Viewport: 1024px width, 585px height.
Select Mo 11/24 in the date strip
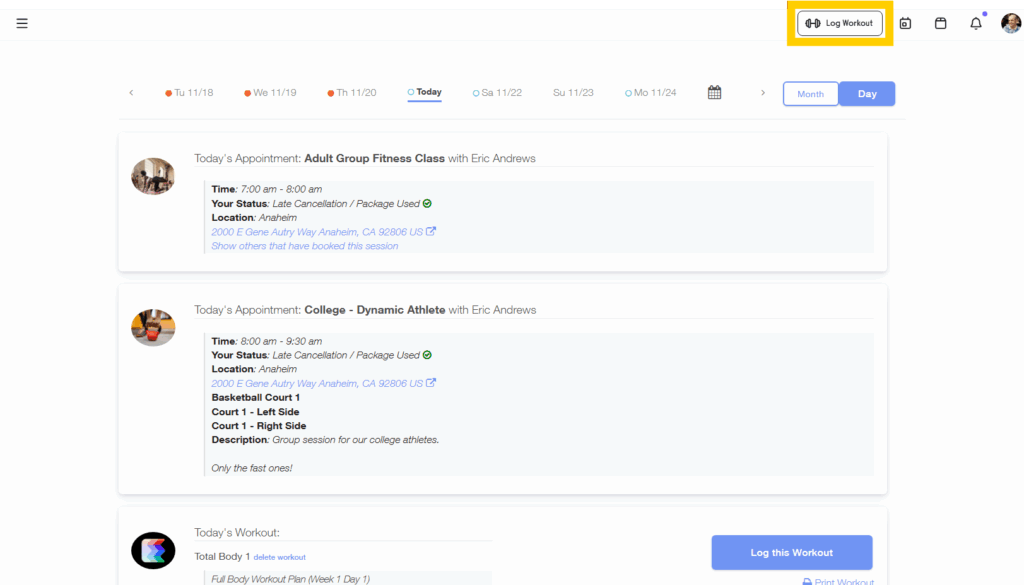[651, 93]
